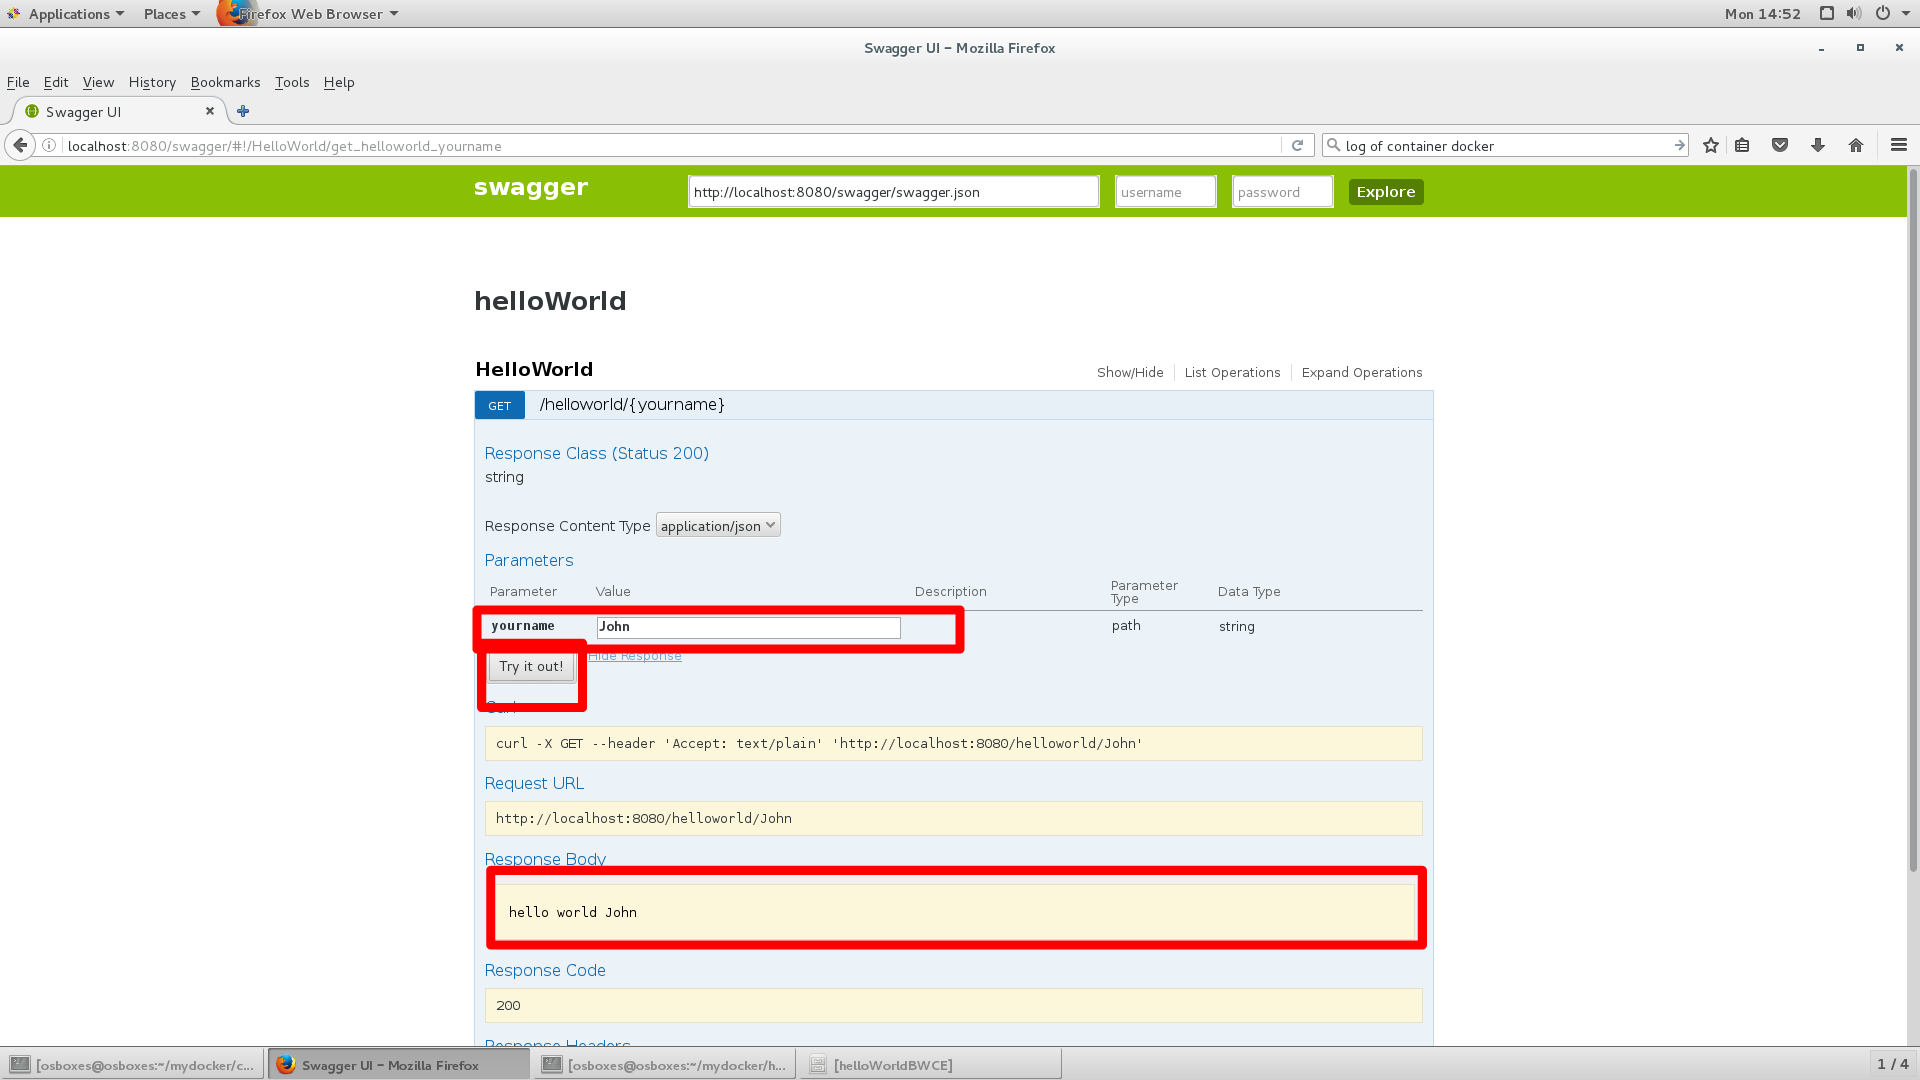Expand the Places menu
This screenshot has height=1080, width=1920.
pos(171,14)
